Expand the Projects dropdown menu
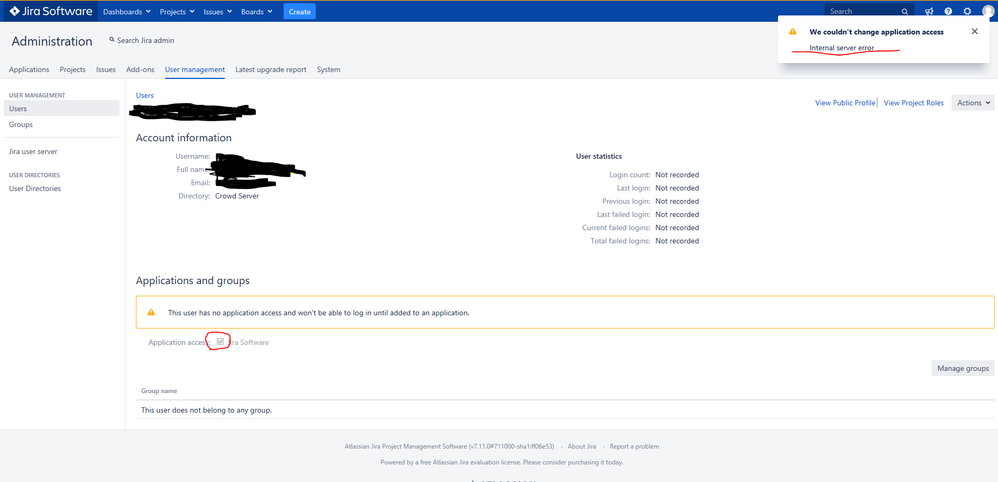Viewport: 998px width, 482px height. pyautogui.click(x=178, y=11)
